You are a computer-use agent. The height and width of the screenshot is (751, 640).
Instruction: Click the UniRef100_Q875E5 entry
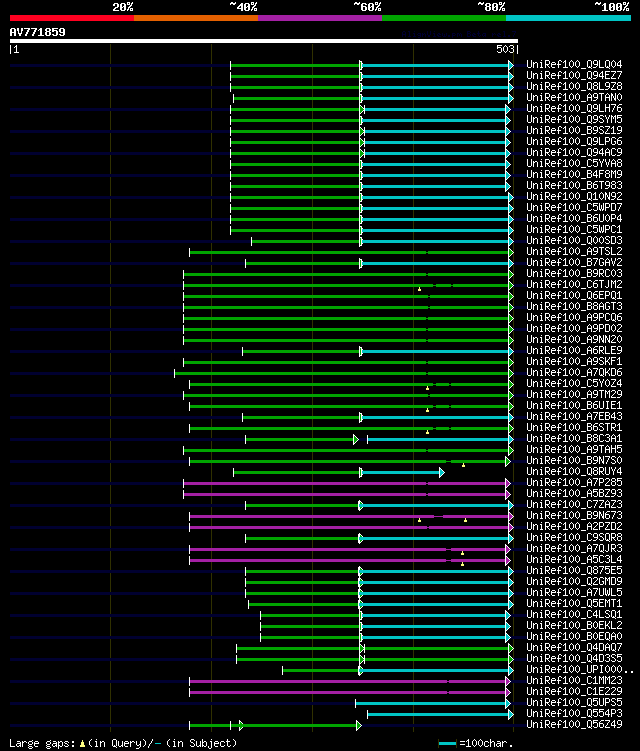[574, 571]
